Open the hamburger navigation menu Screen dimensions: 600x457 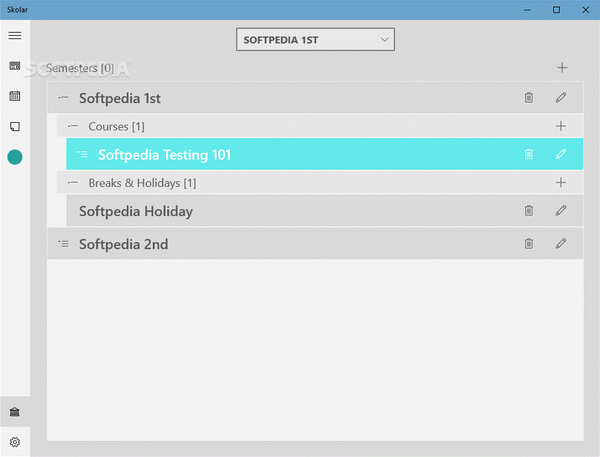[x=15, y=36]
